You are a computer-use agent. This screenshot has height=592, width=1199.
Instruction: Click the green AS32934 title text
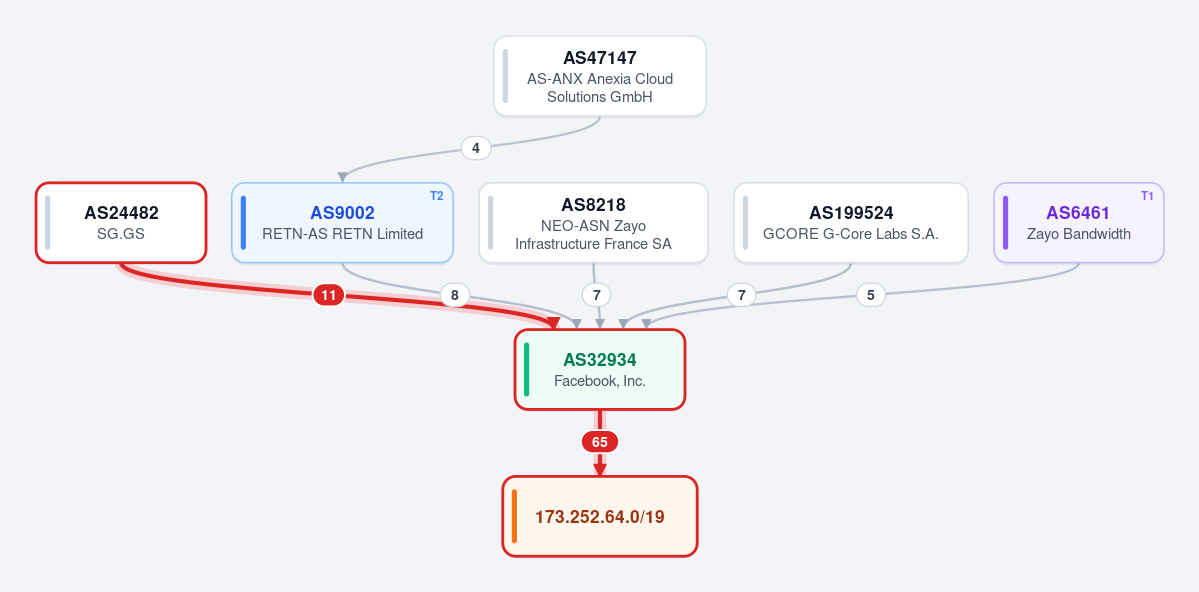tap(600, 359)
